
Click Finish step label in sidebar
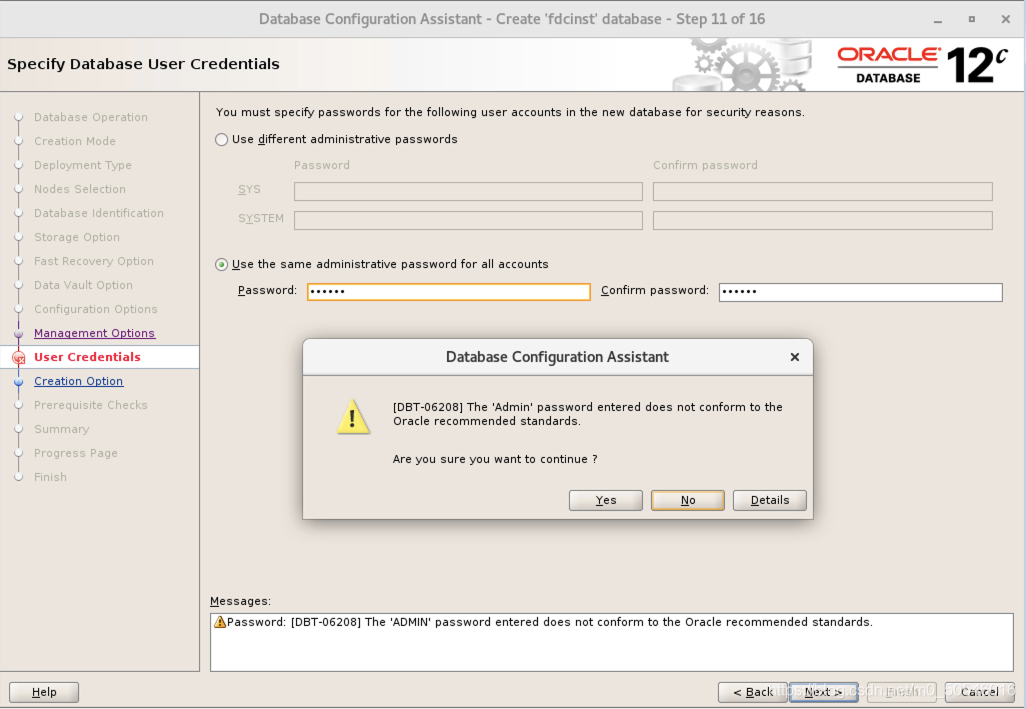pyautogui.click(x=50, y=477)
